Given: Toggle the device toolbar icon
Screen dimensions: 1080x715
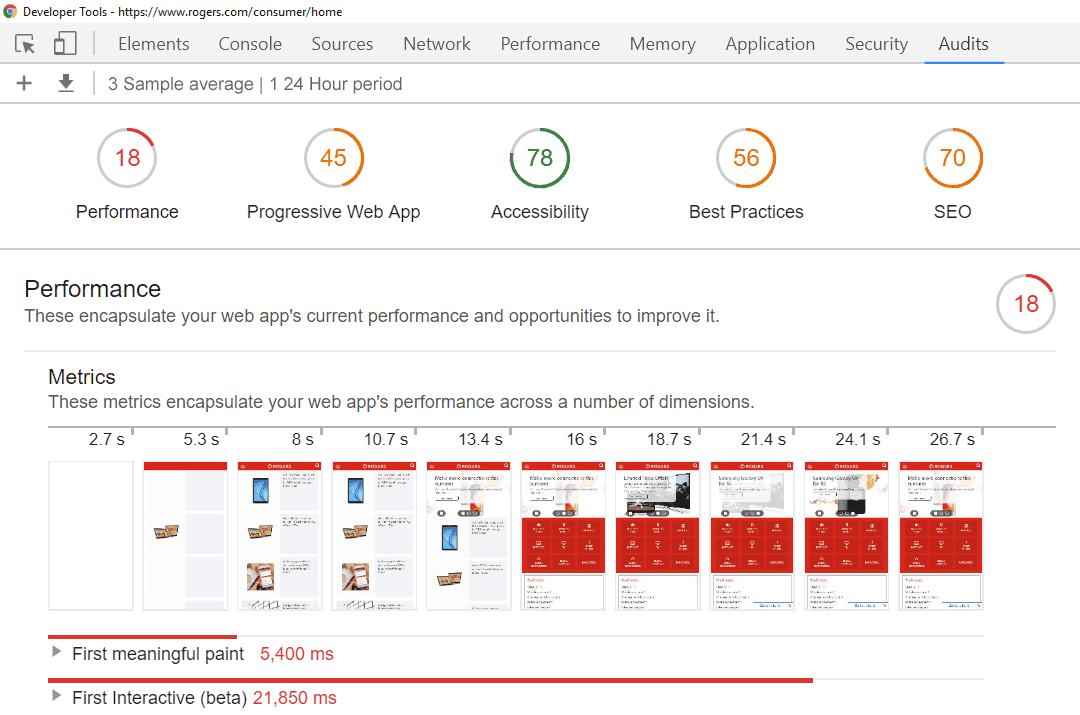Looking at the screenshot, I should [65, 44].
